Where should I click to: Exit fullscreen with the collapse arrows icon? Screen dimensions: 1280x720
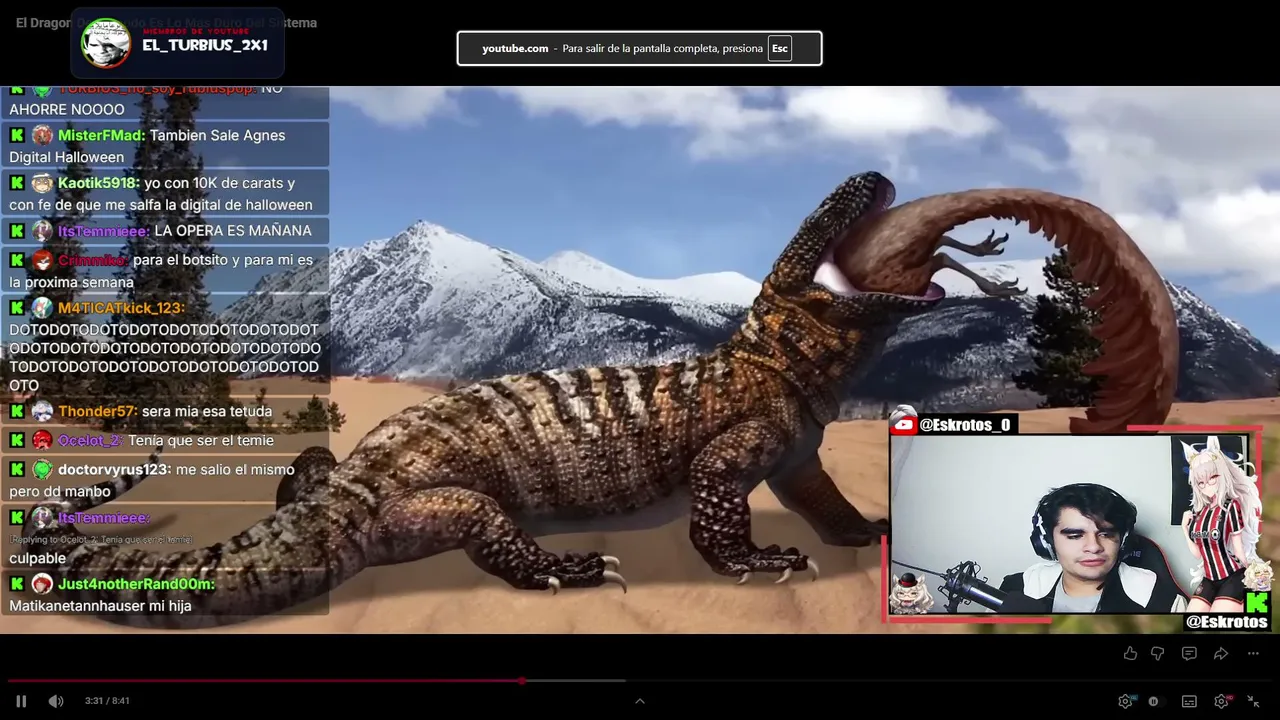(x=1253, y=701)
